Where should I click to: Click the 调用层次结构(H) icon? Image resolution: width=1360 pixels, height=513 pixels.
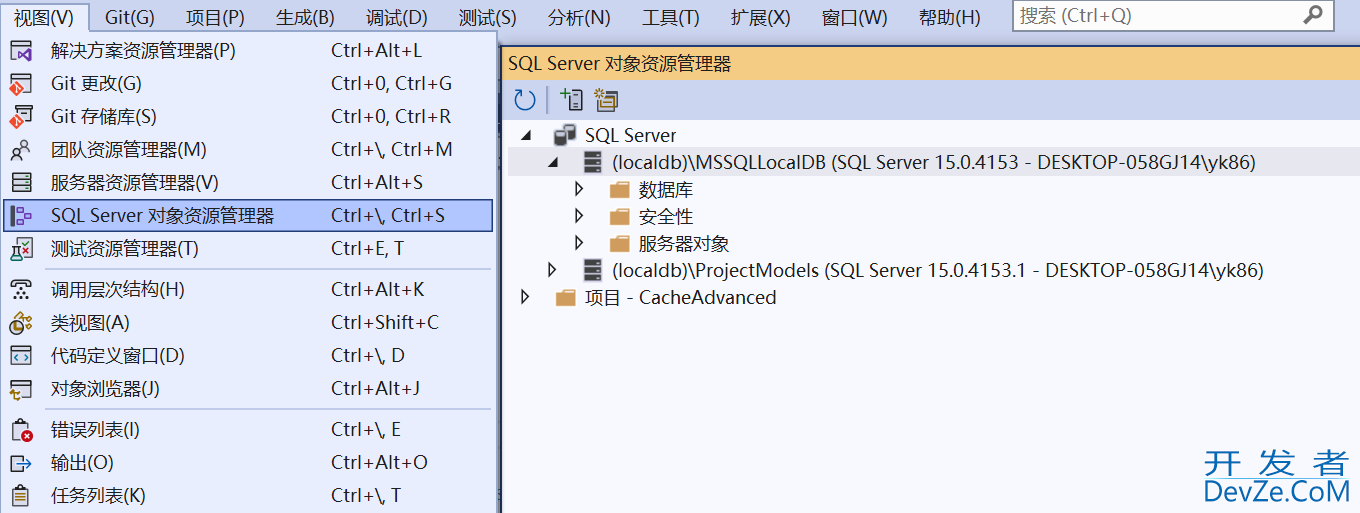21,290
